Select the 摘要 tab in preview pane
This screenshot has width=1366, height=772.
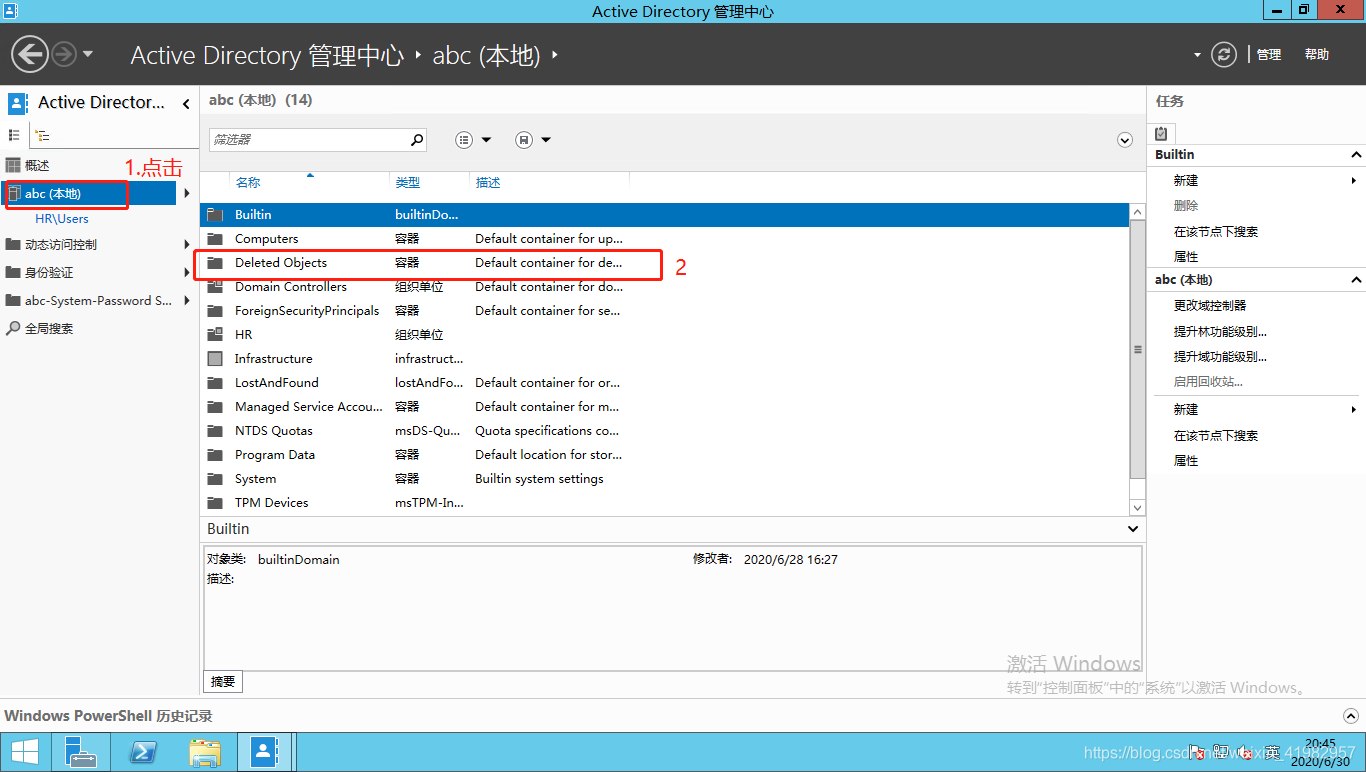point(223,682)
